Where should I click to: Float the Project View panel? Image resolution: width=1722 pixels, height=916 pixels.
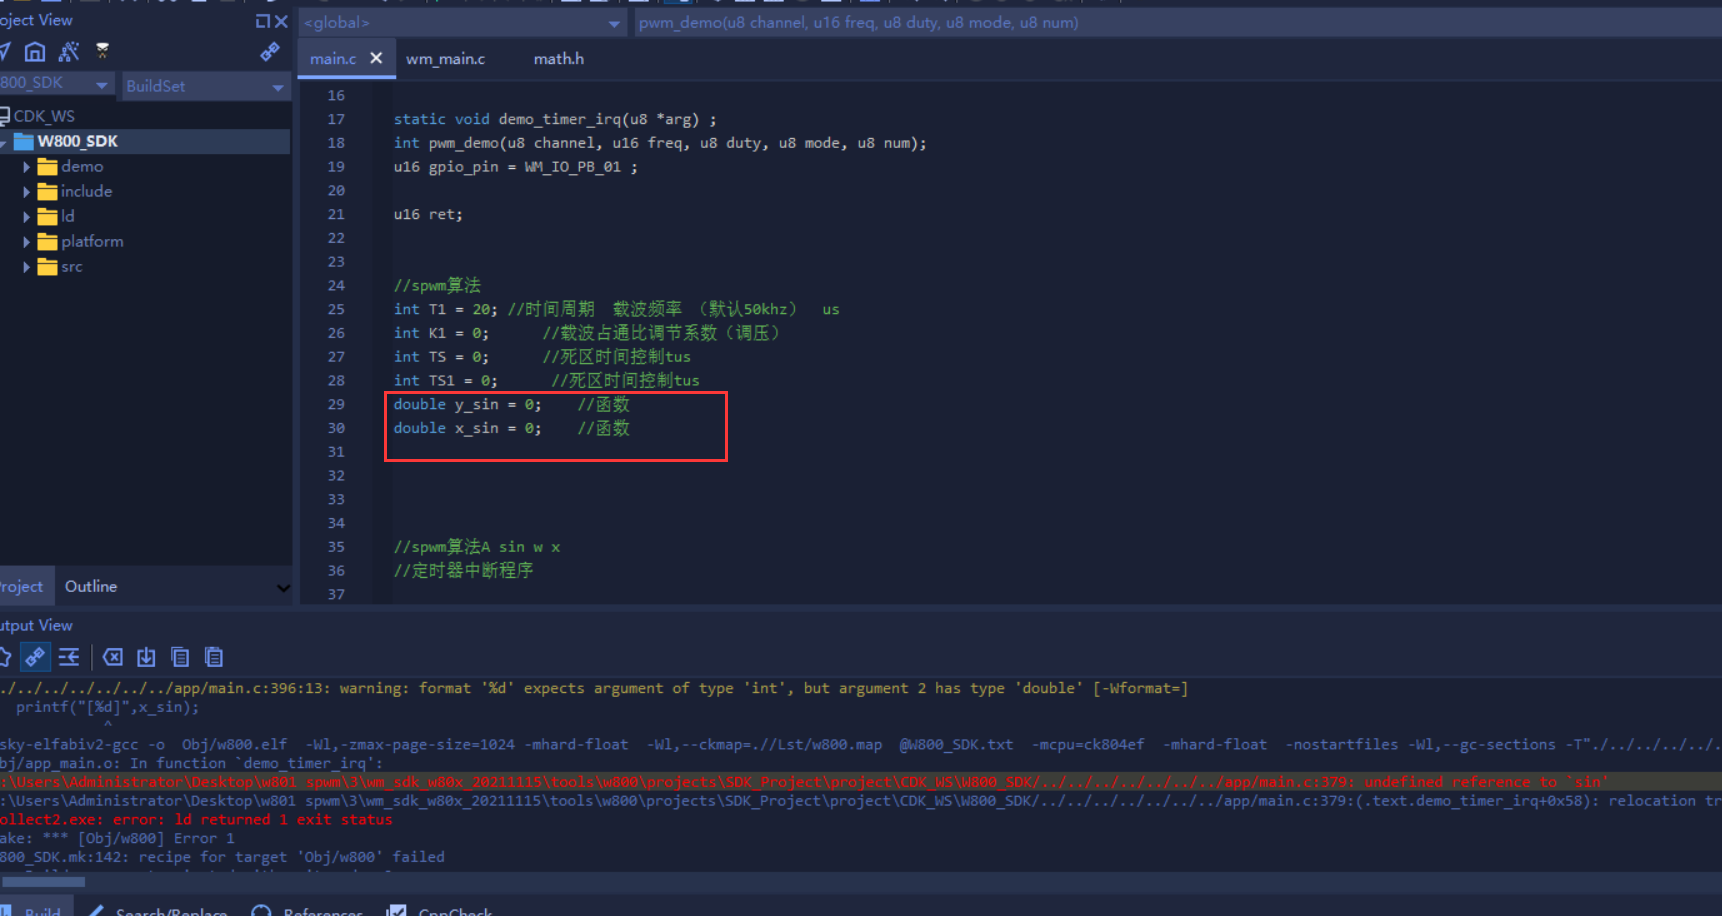click(x=262, y=21)
